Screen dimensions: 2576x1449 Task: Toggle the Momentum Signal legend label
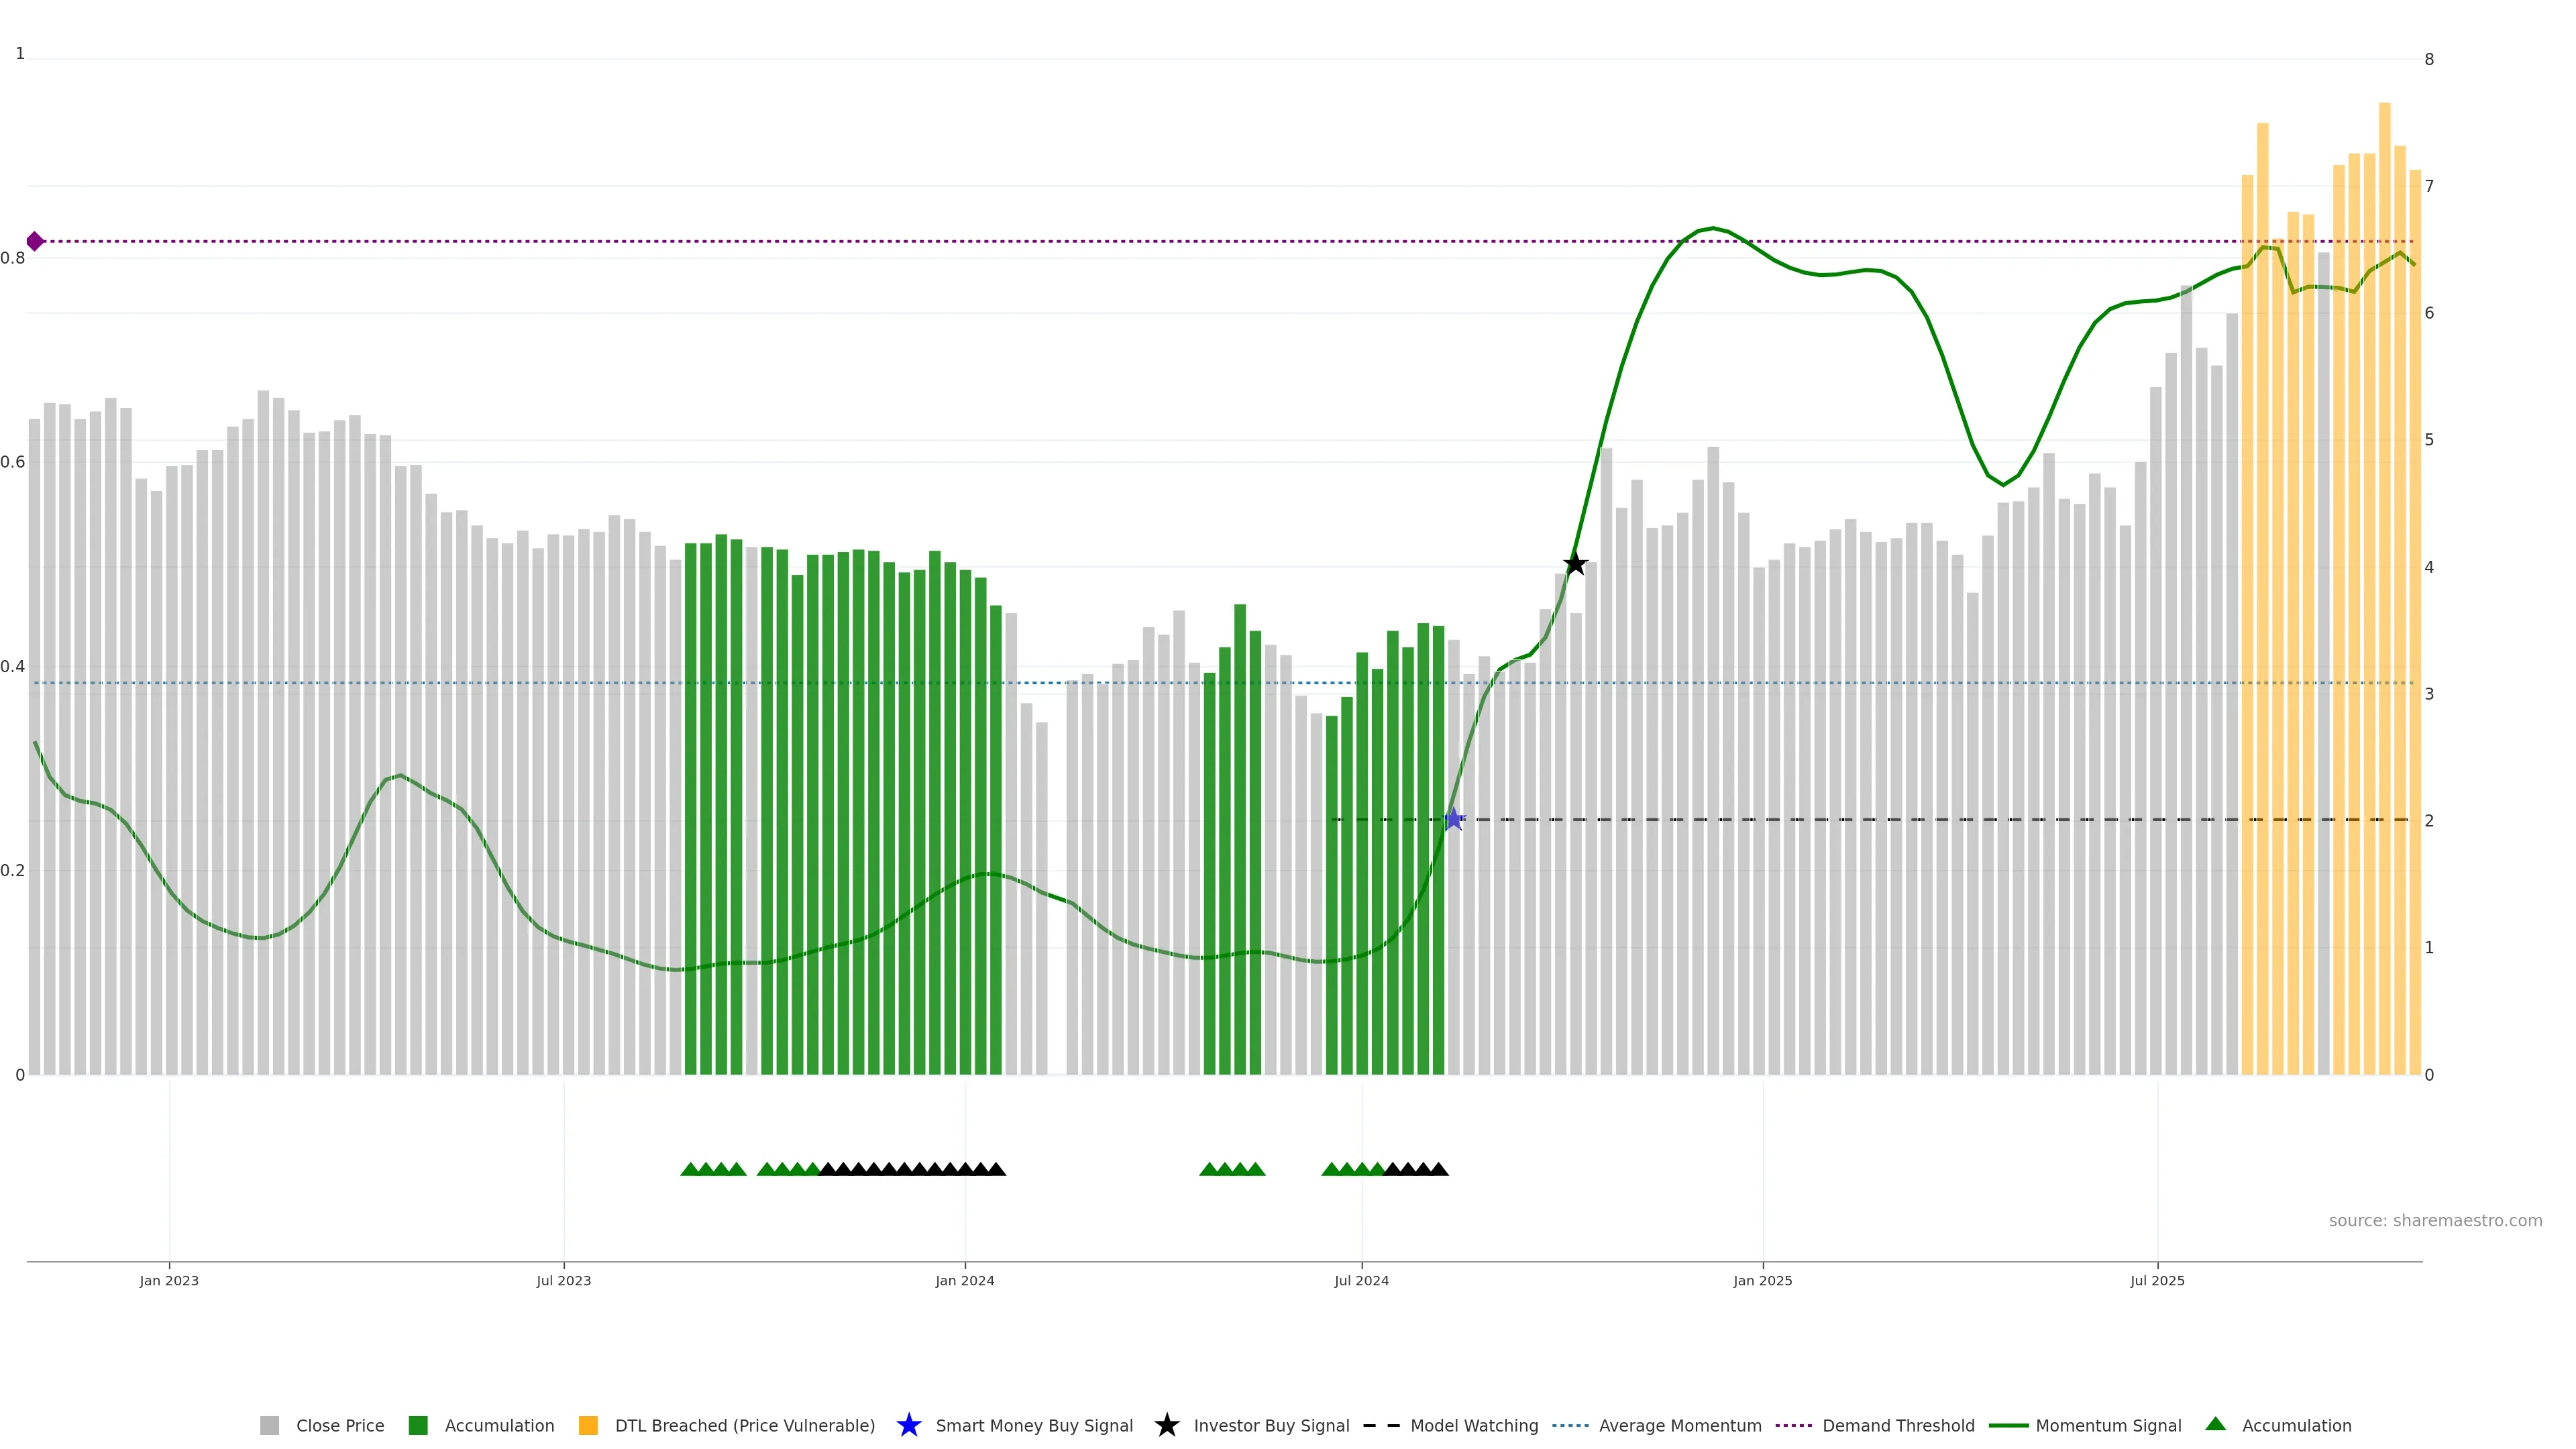(x=2108, y=1425)
